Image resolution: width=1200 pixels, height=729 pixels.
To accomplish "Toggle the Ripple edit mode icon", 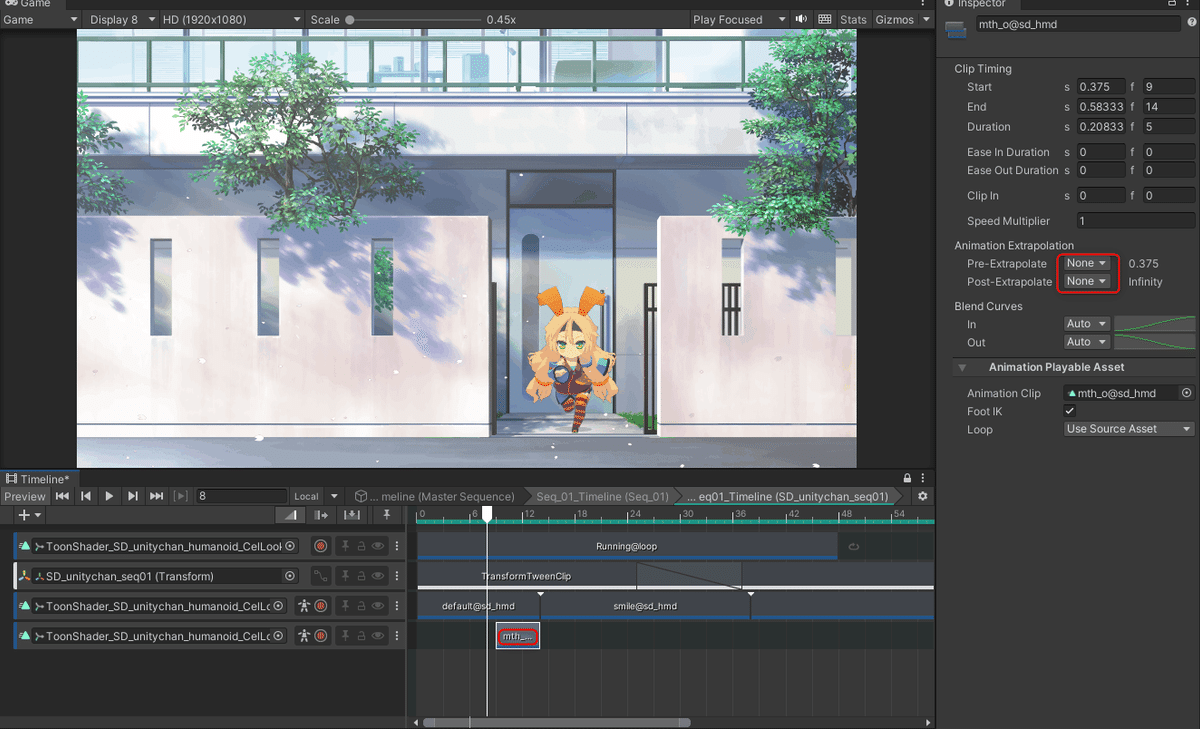I will pyautogui.click(x=321, y=515).
